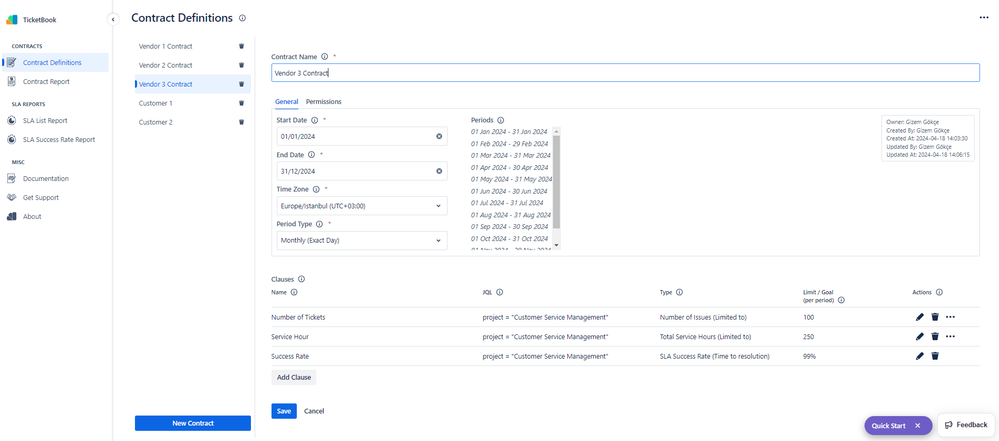
Task: Switch to the Permissions tab
Action: point(324,102)
